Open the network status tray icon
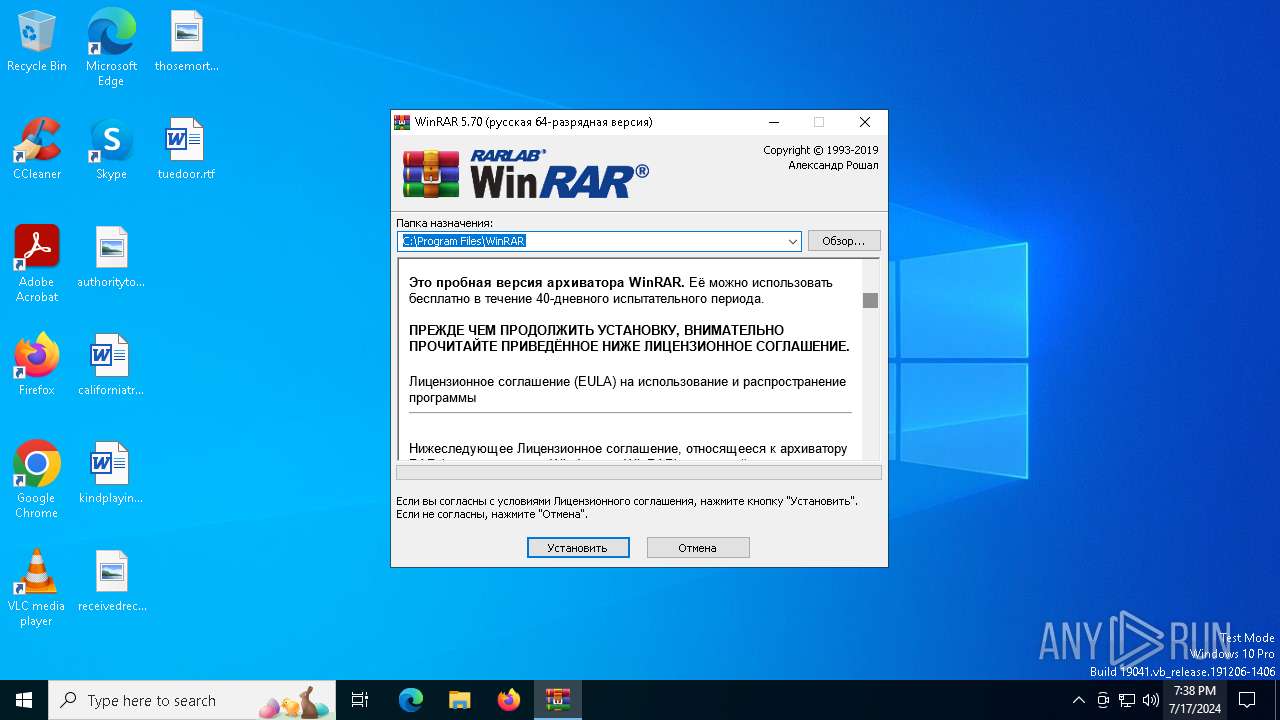This screenshot has width=1280, height=720. pyautogui.click(x=1127, y=700)
